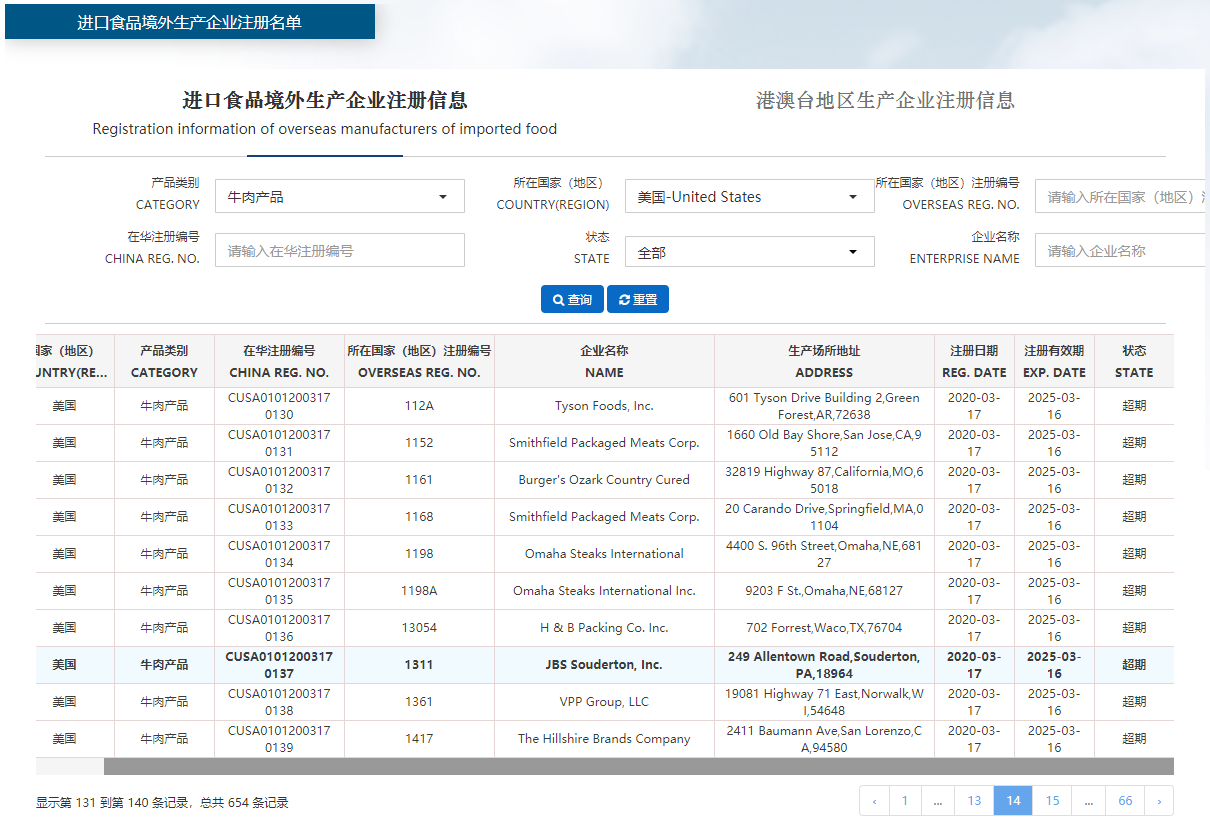Screen dimensions: 1210x830
Task: Click the overseas registration number input field
Action: click(1120, 197)
